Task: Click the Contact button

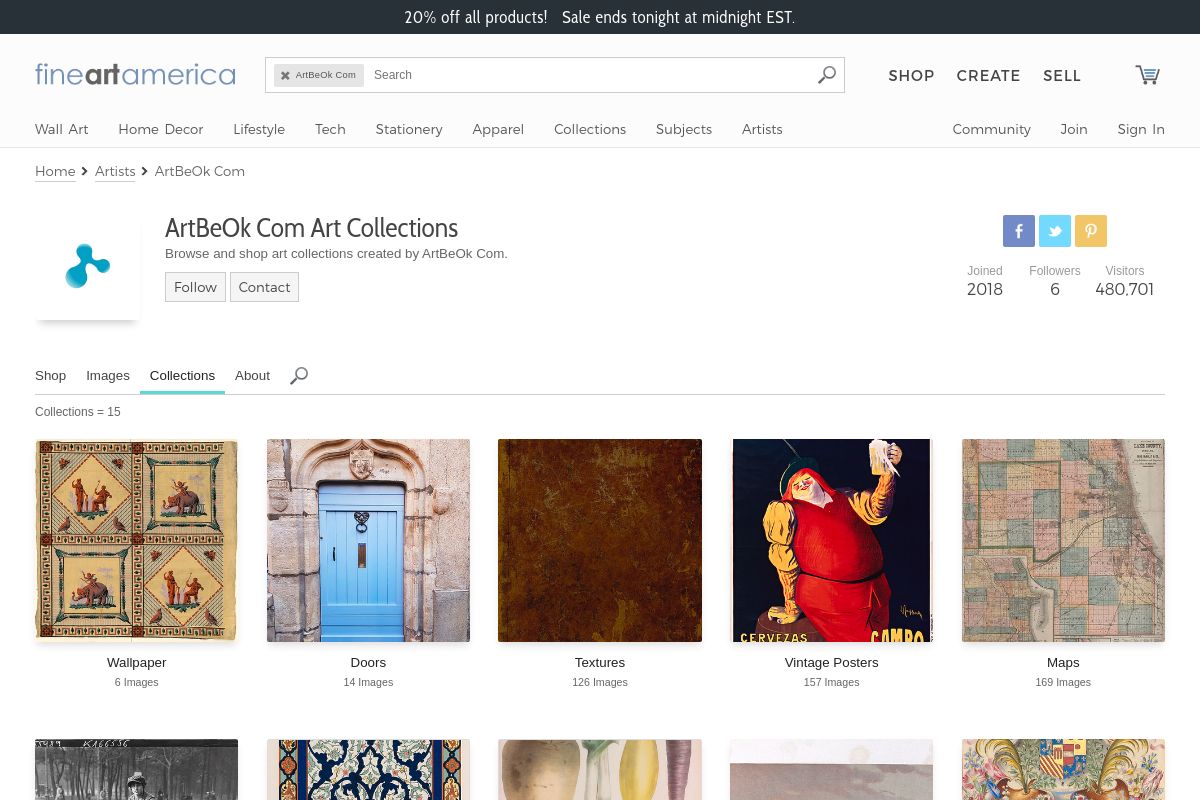Action: click(264, 287)
